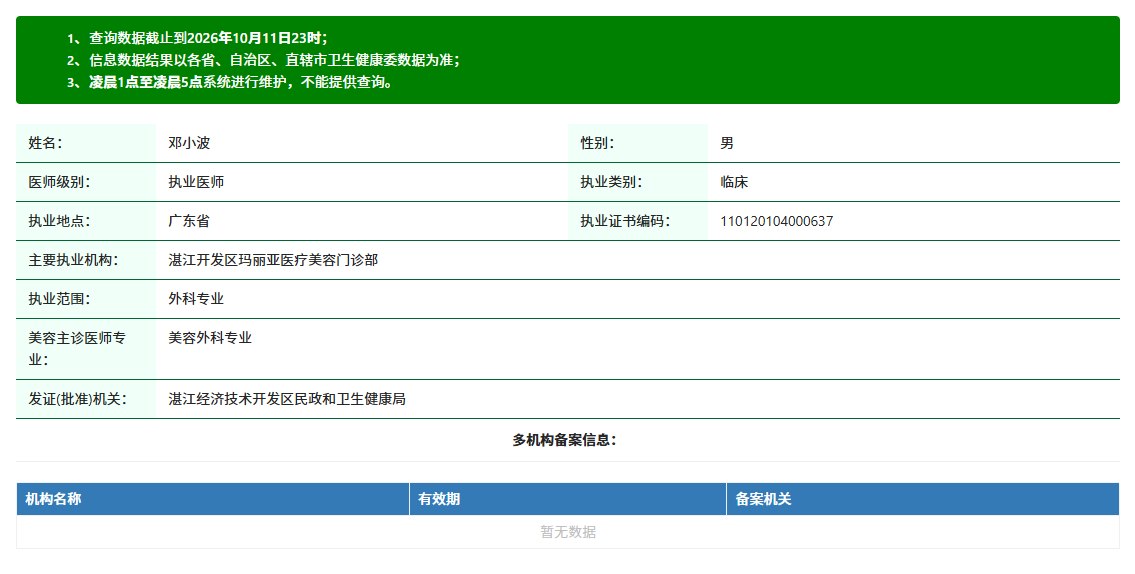Image resolution: width=1135 pixels, height=574 pixels.
Task: Click the 主要执业机构 label
Action: coord(73,261)
